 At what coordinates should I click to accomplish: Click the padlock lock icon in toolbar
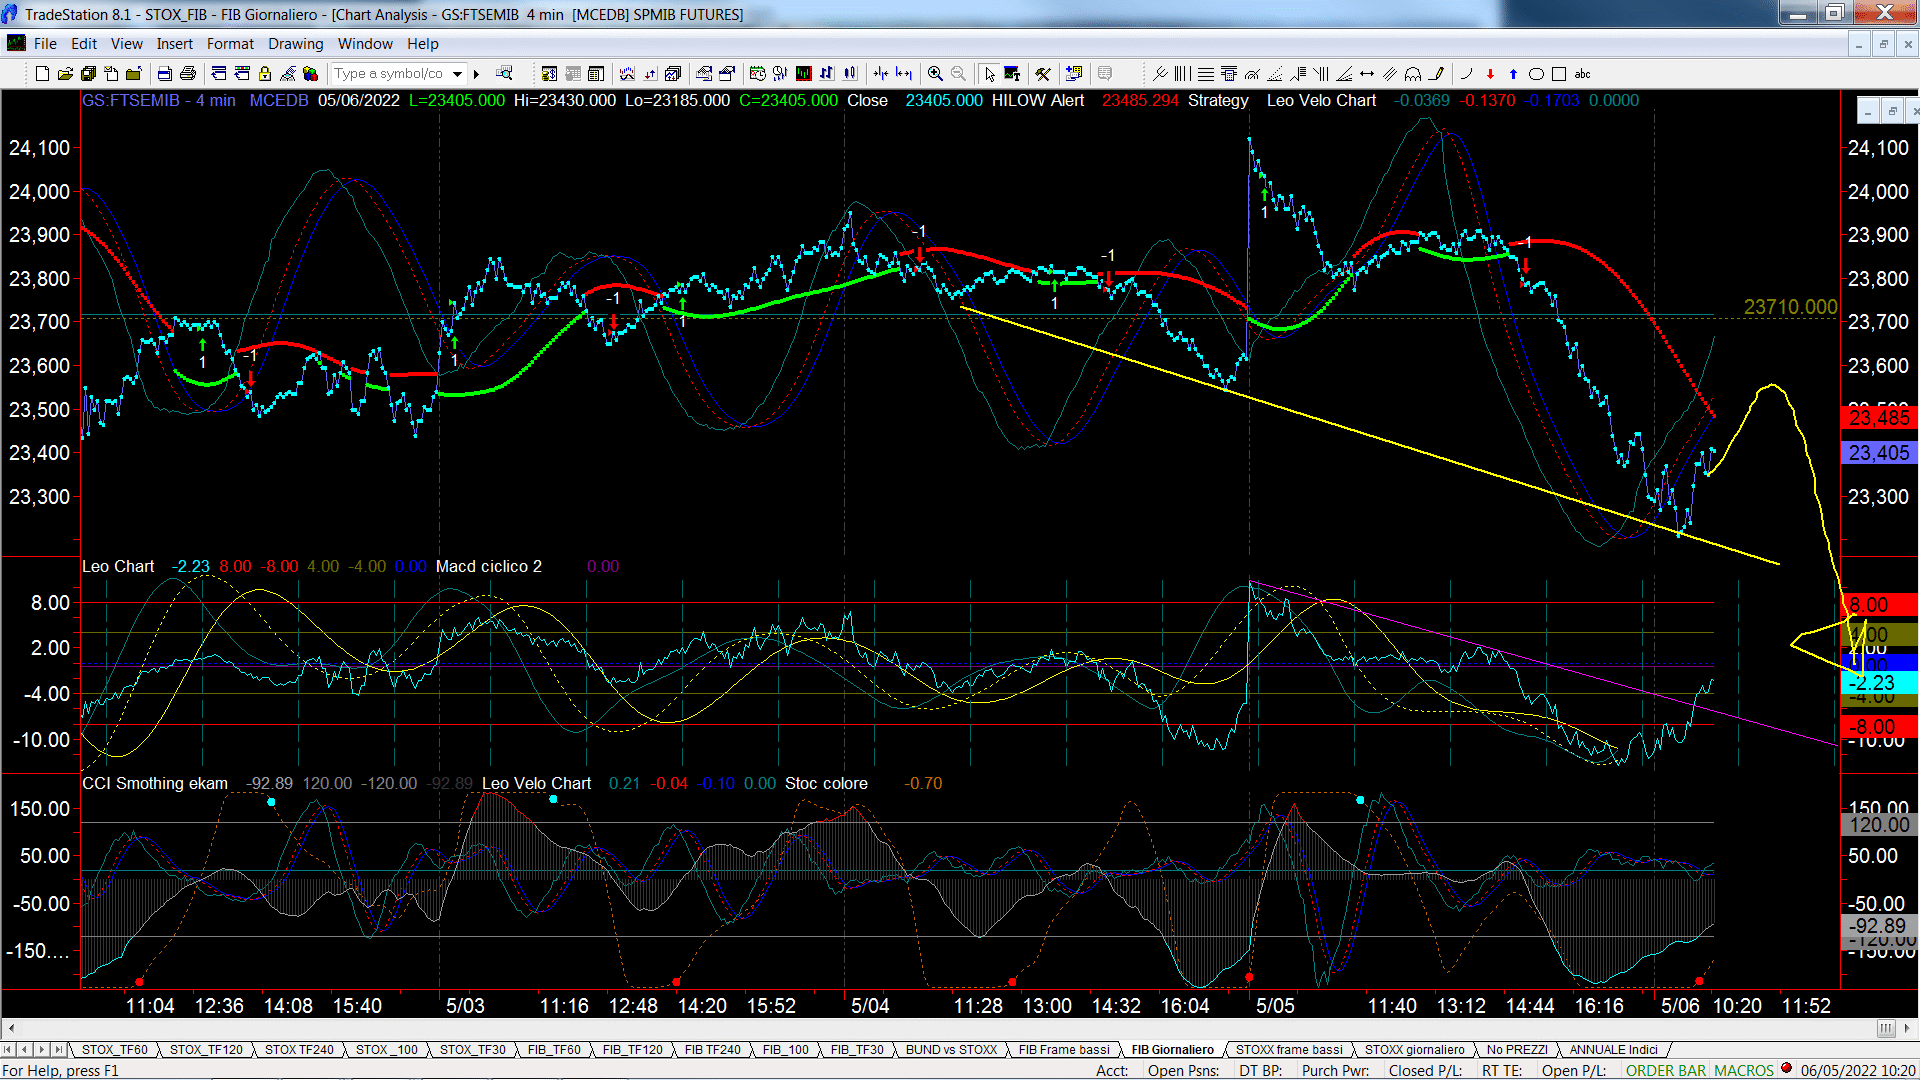pos(265,73)
